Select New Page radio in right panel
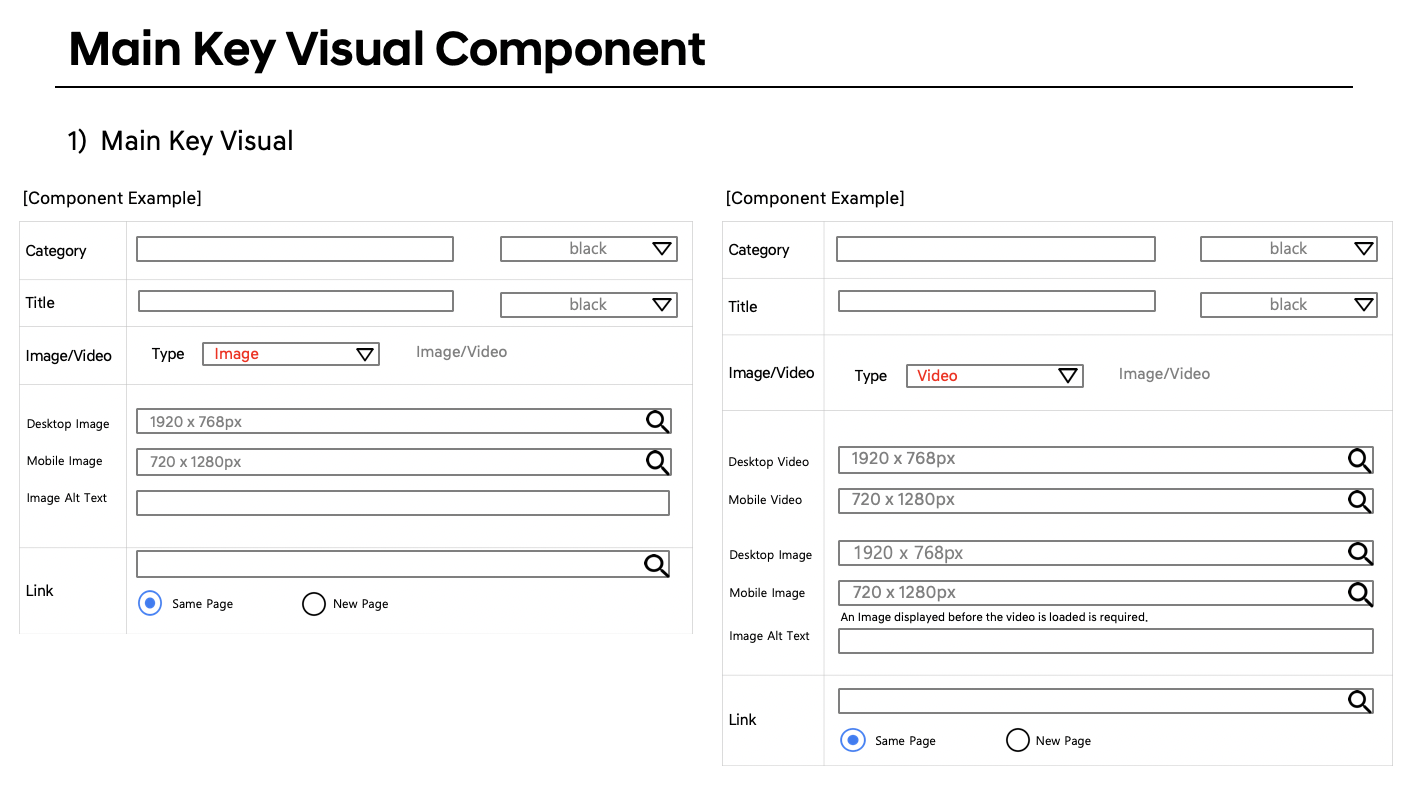Image resolution: width=1402 pixels, height=794 pixels. 1017,741
